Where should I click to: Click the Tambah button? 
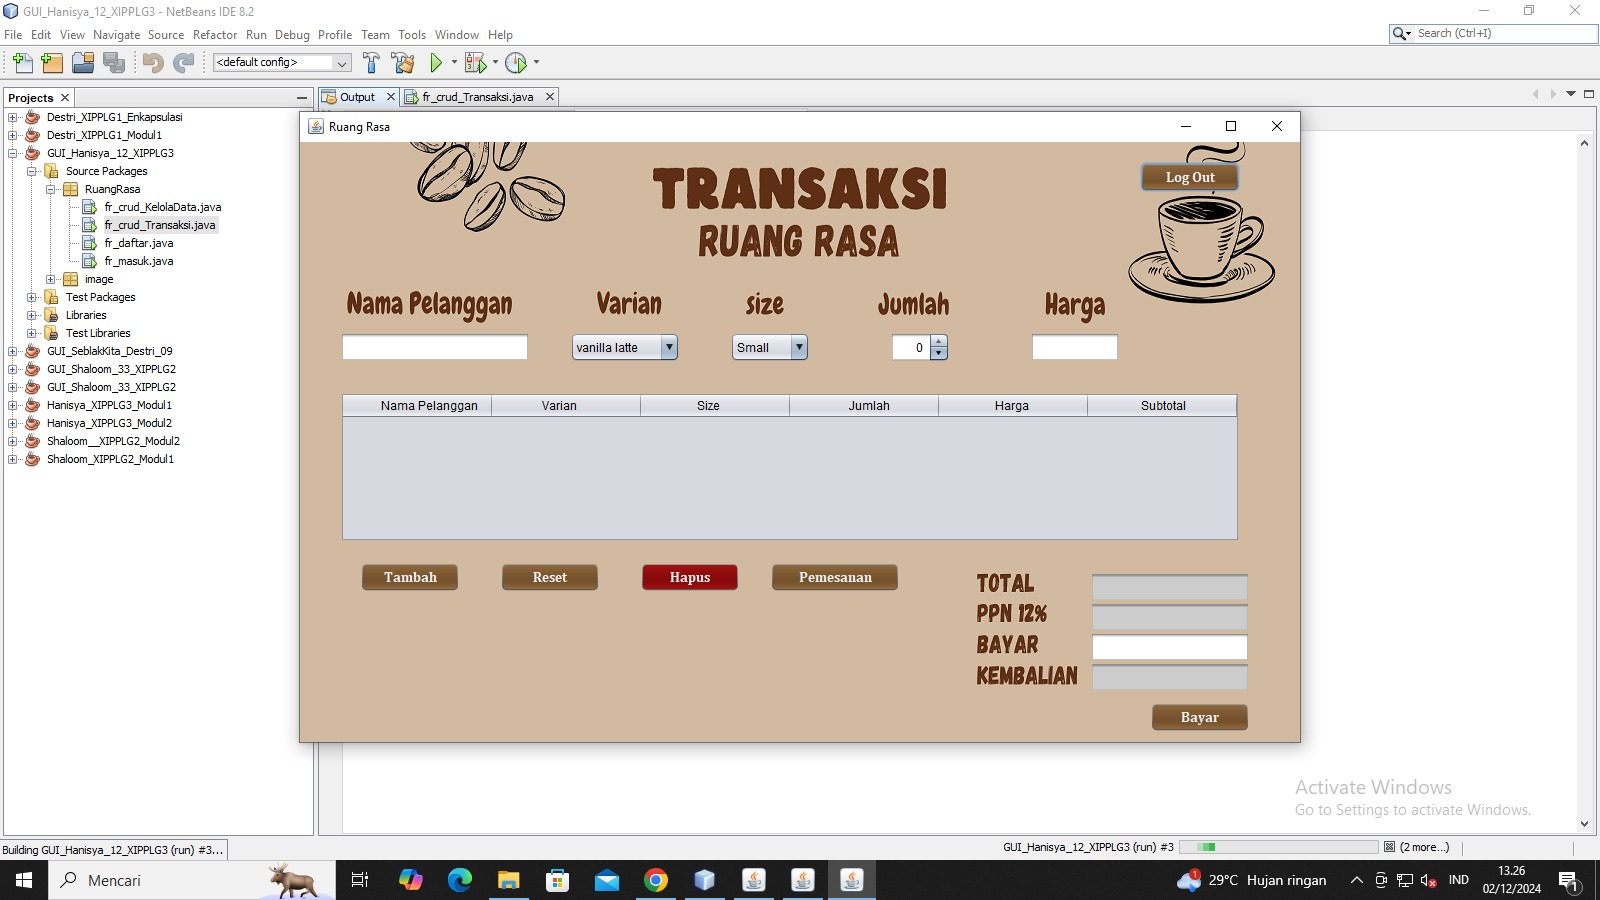[410, 577]
